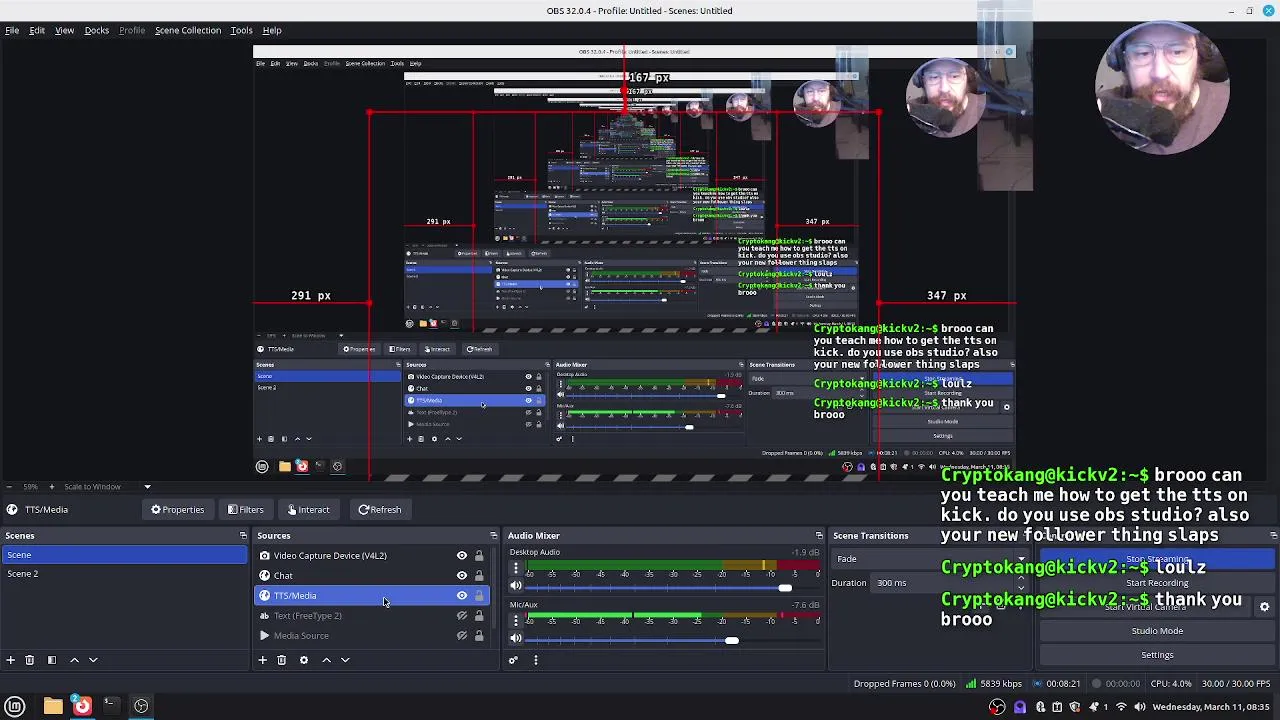Unlock the Video Capture Device source
This screenshot has width=1280, height=720.
pyautogui.click(x=479, y=556)
